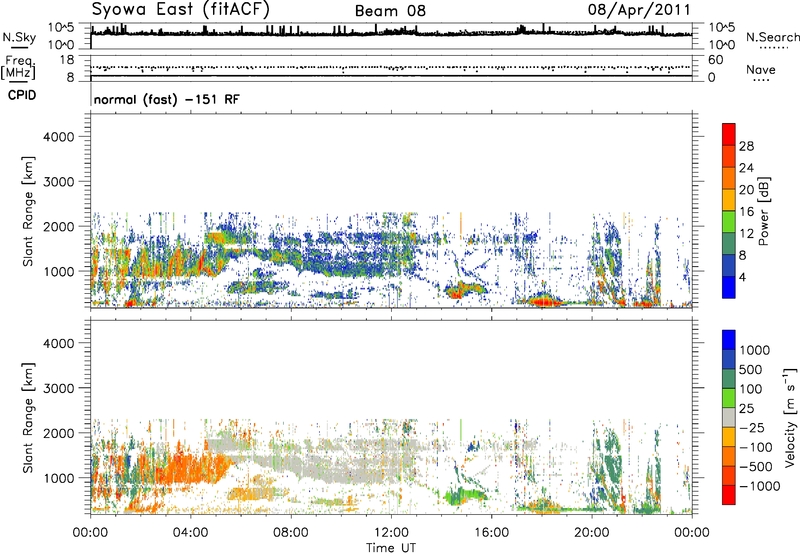Click the '500' label on the velocity color bar
This screenshot has height=554, width=800.
tap(752, 370)
